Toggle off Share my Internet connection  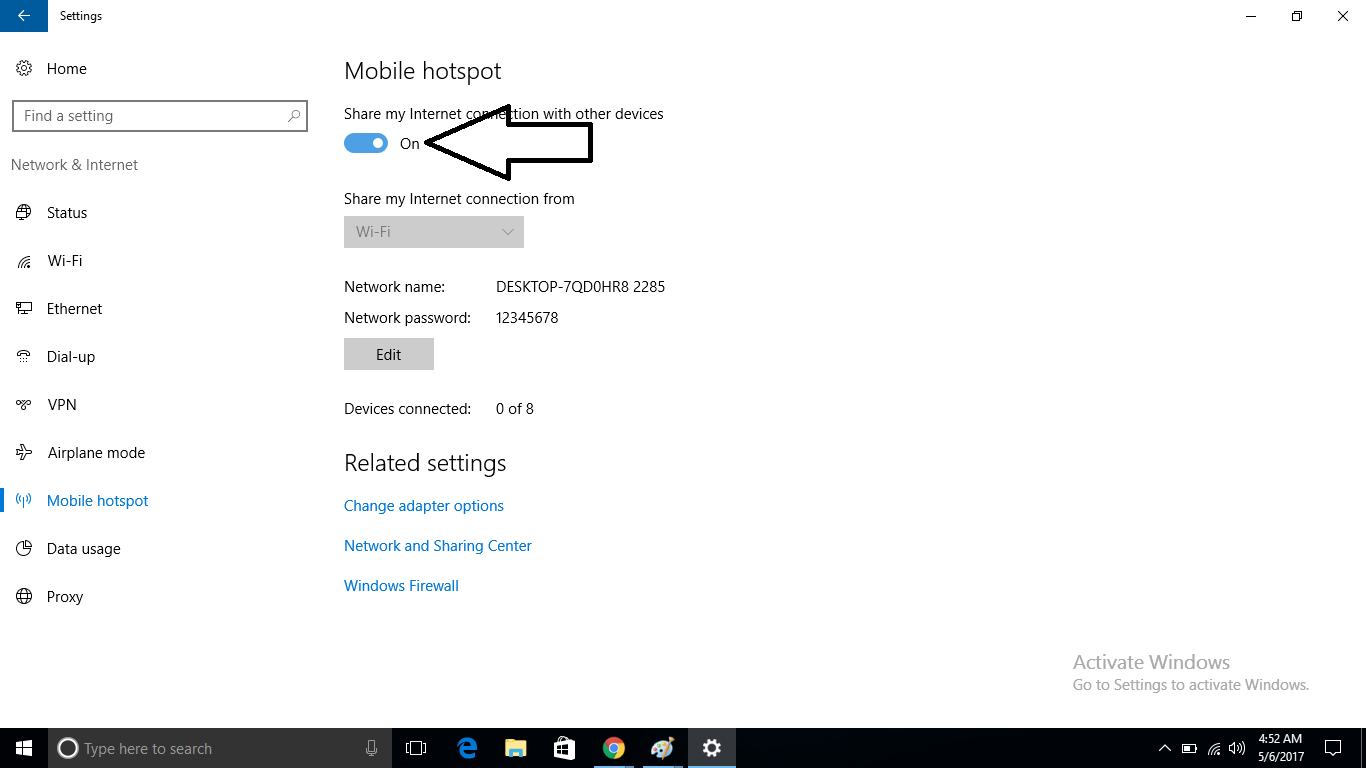[x=365, y=142]
